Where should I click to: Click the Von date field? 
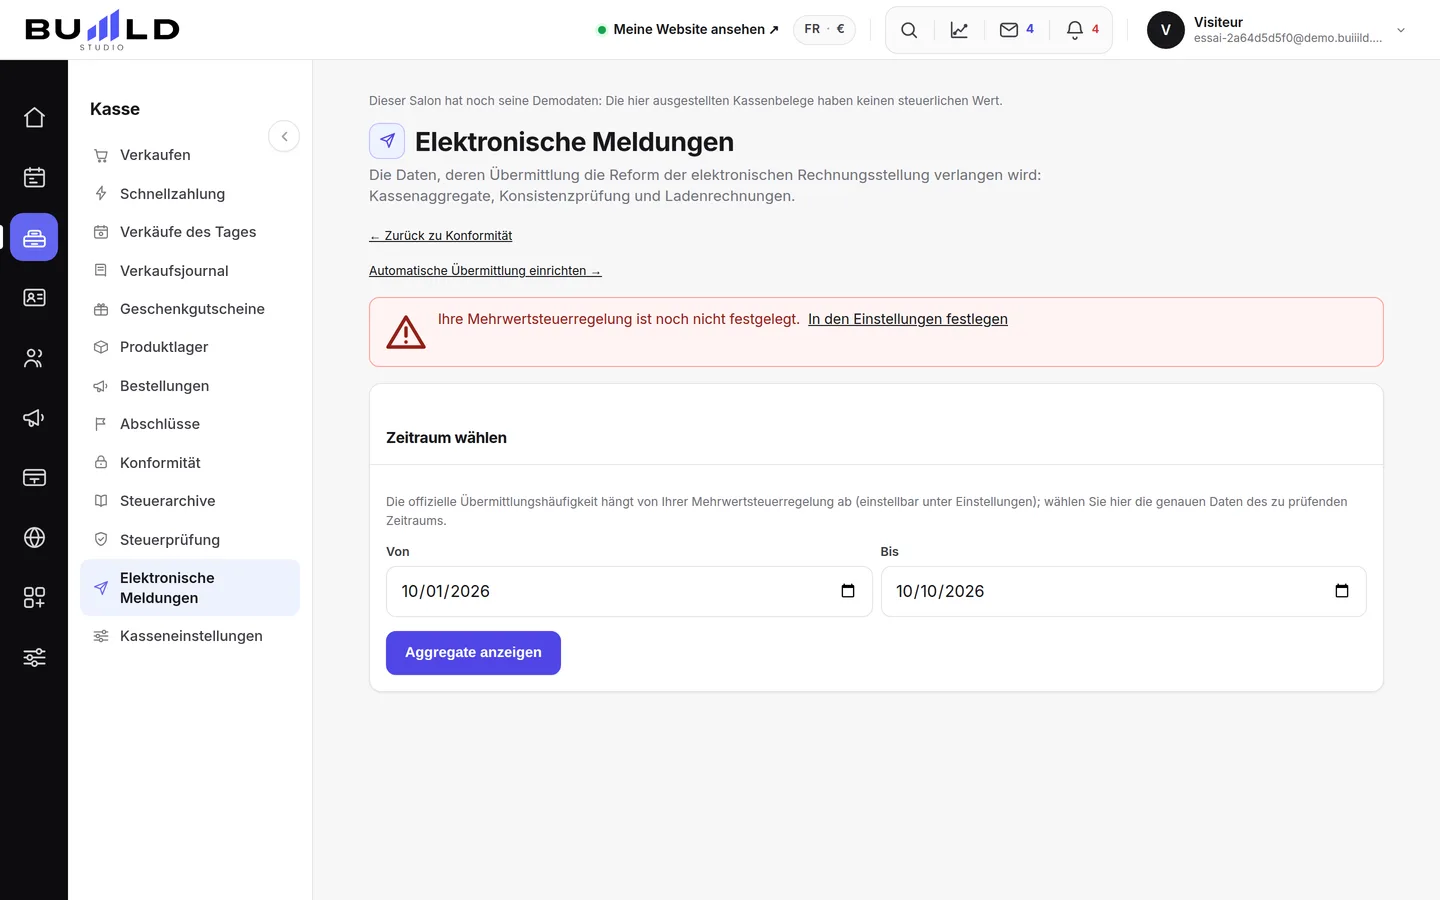click(629, 591)
